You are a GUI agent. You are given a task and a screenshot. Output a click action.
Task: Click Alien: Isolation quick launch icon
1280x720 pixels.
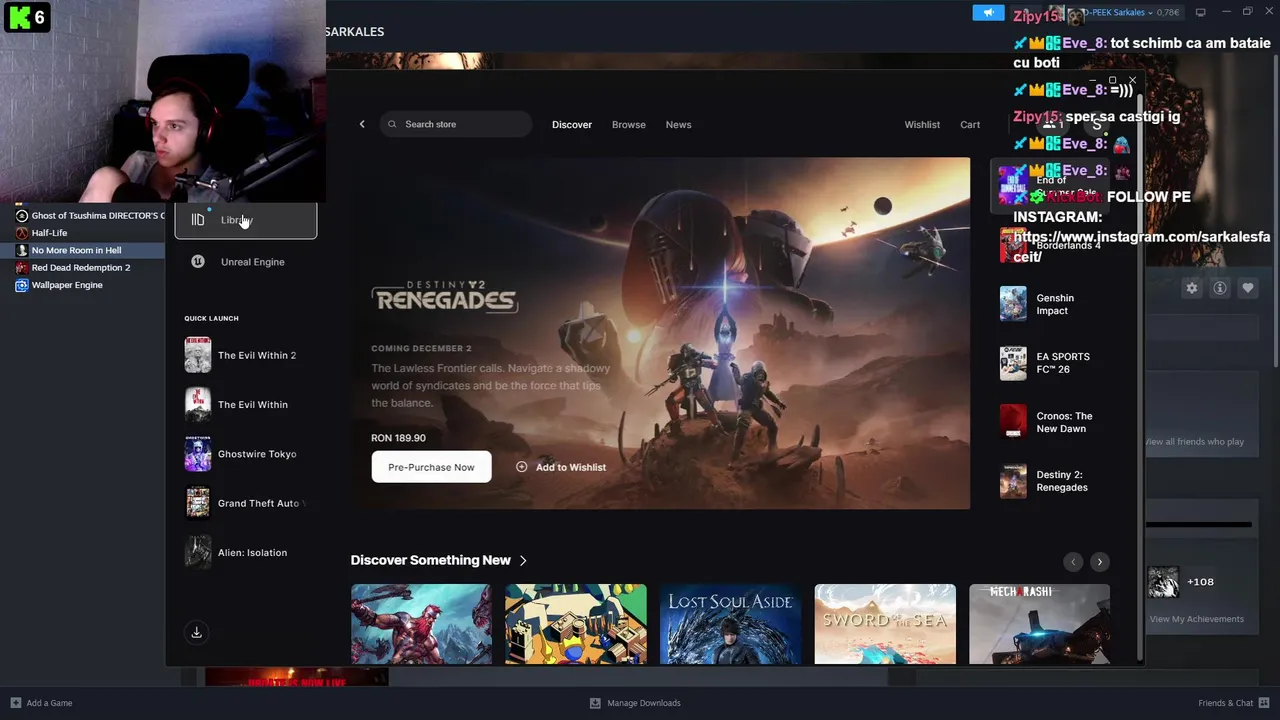tap(198, 552)
